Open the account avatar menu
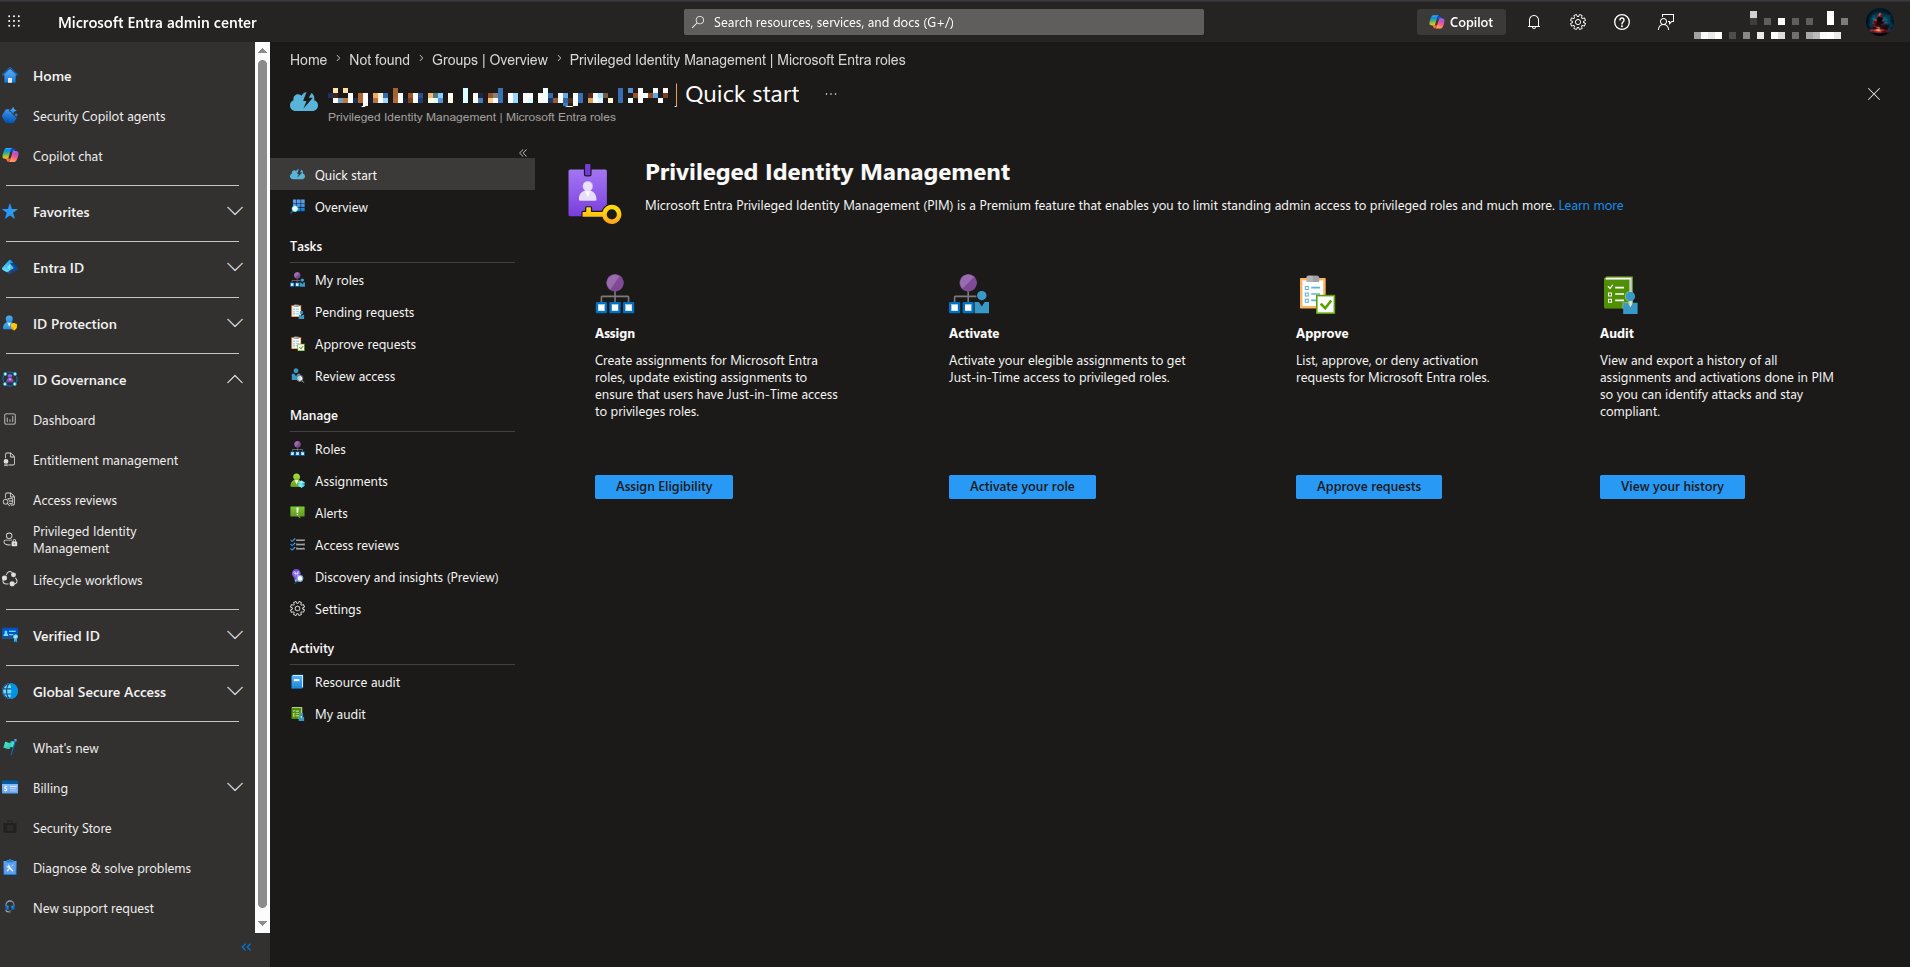 click(x=1879, y=22)
